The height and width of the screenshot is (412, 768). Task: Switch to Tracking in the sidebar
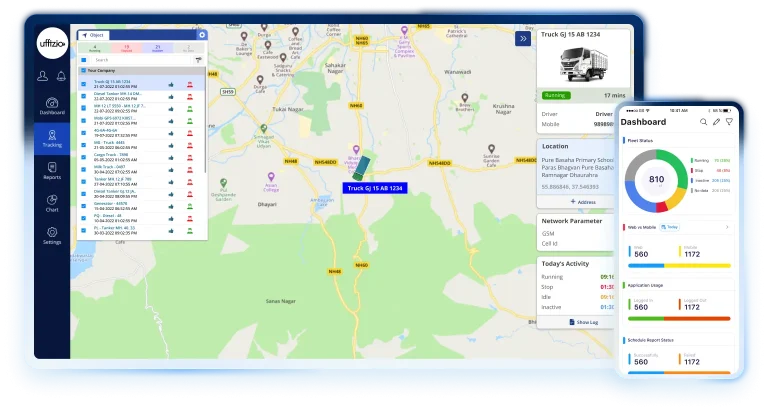click(52, 137)
